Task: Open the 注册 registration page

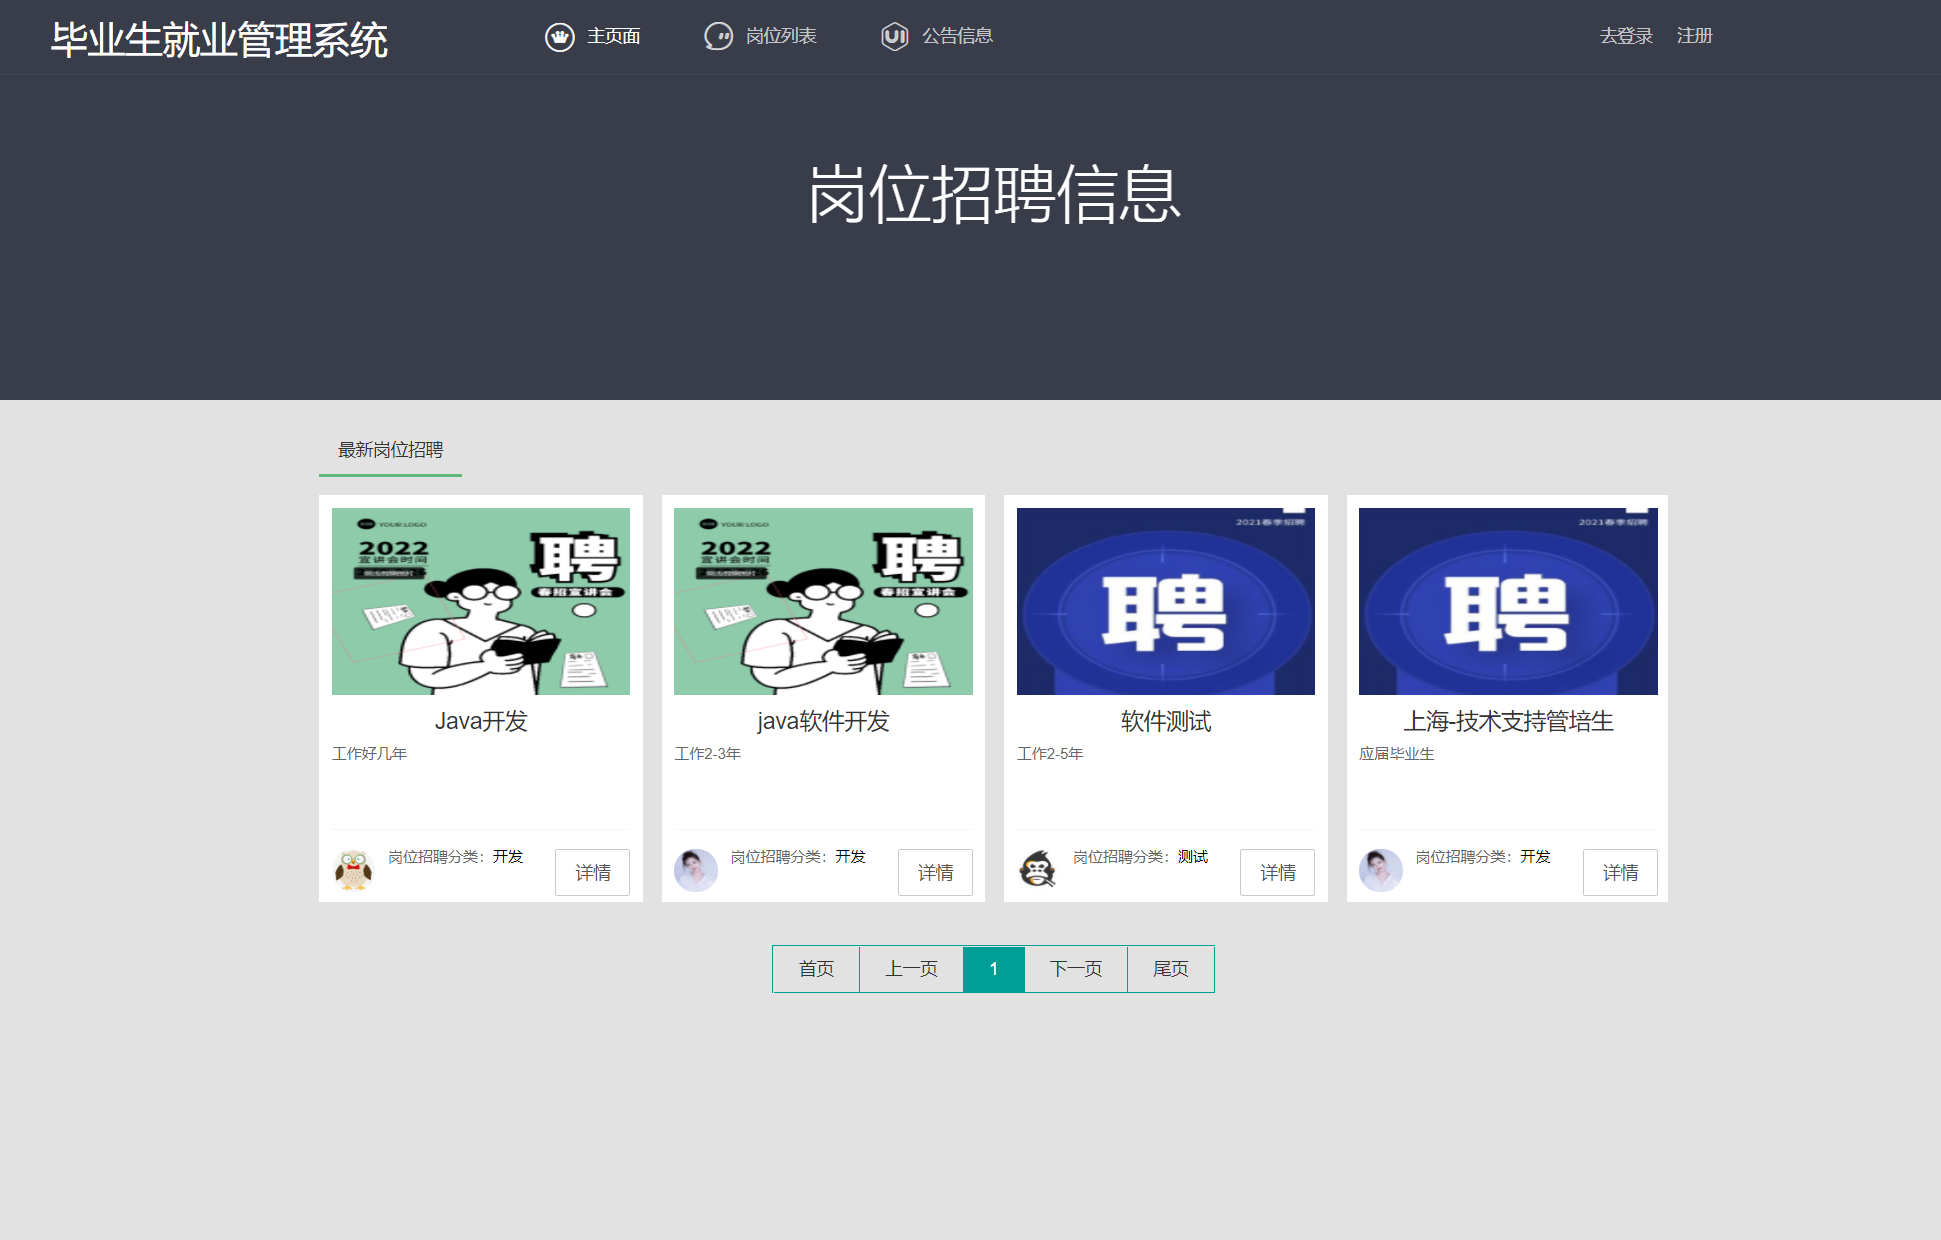Action: coord(1695,36)
